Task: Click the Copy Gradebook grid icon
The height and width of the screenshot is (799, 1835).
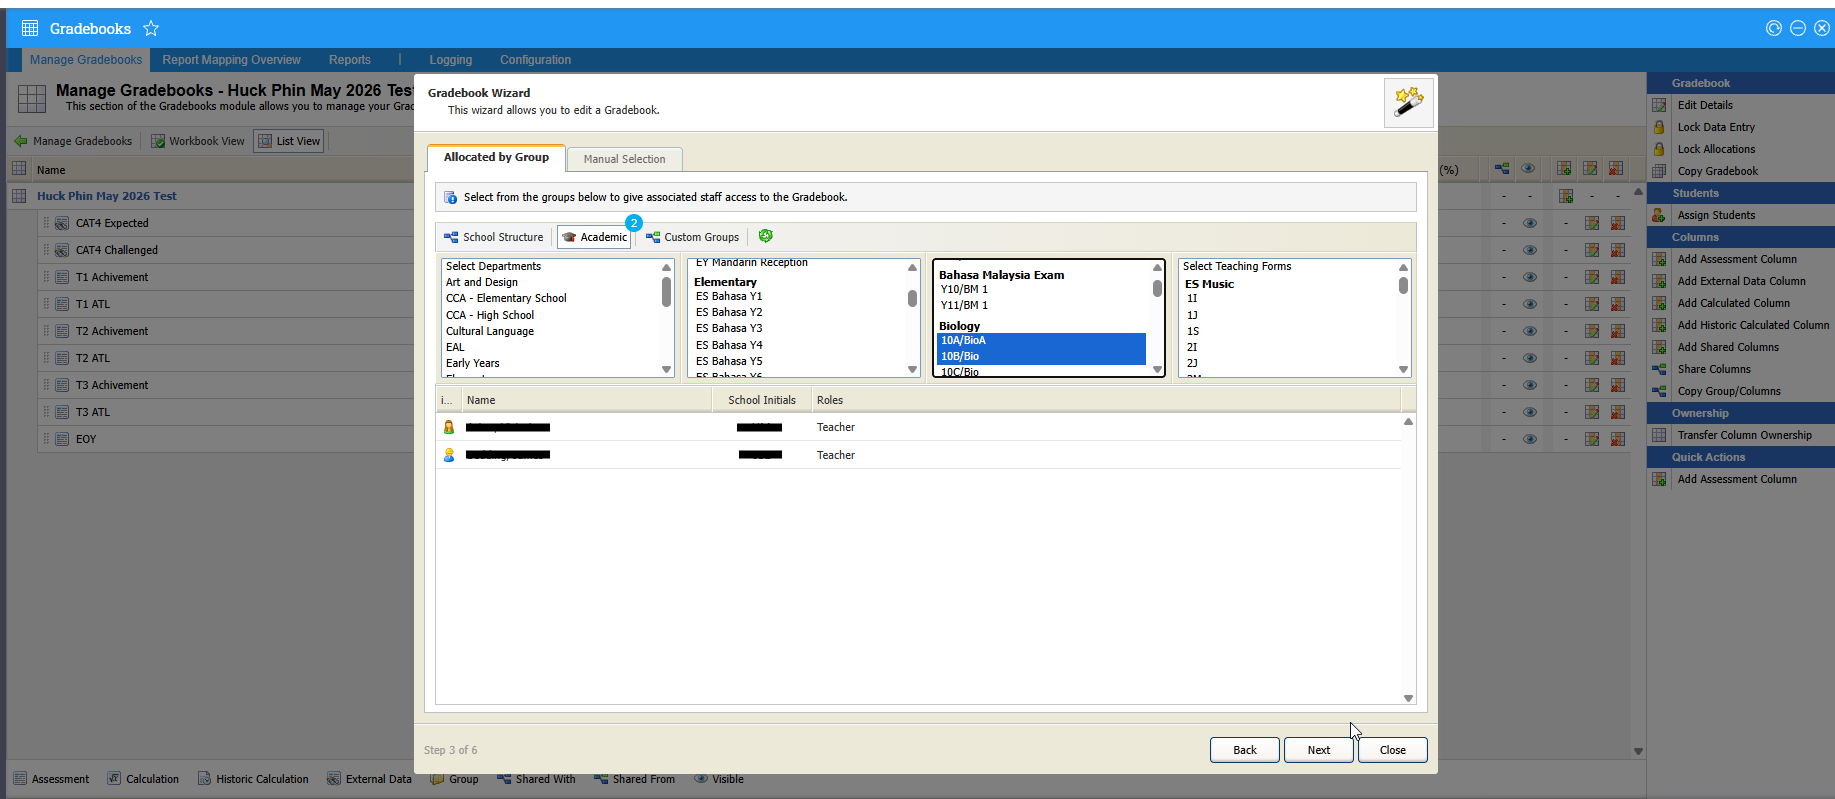Action: [x=1659, y=171]
